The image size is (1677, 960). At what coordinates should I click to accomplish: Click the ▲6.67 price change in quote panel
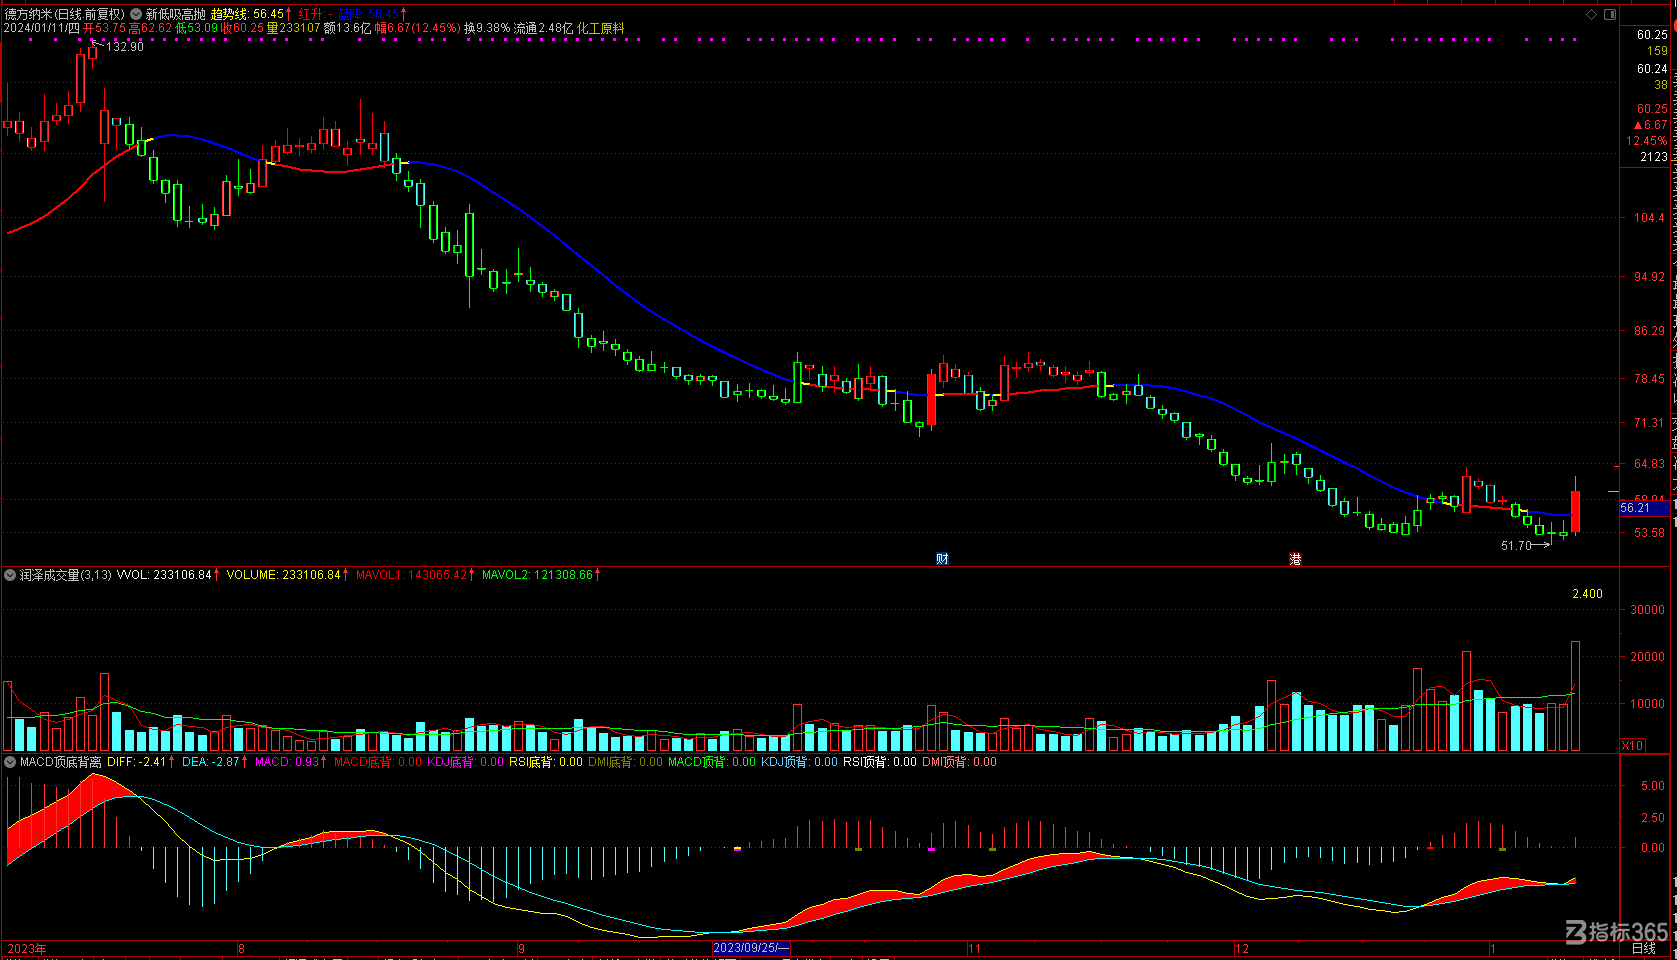1650,125
